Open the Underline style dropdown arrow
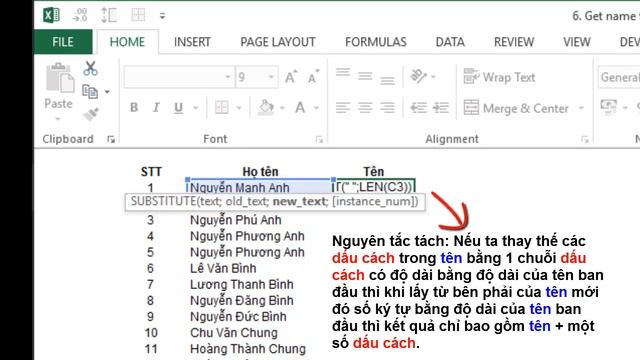640x360 pixels. coord(196,108)
